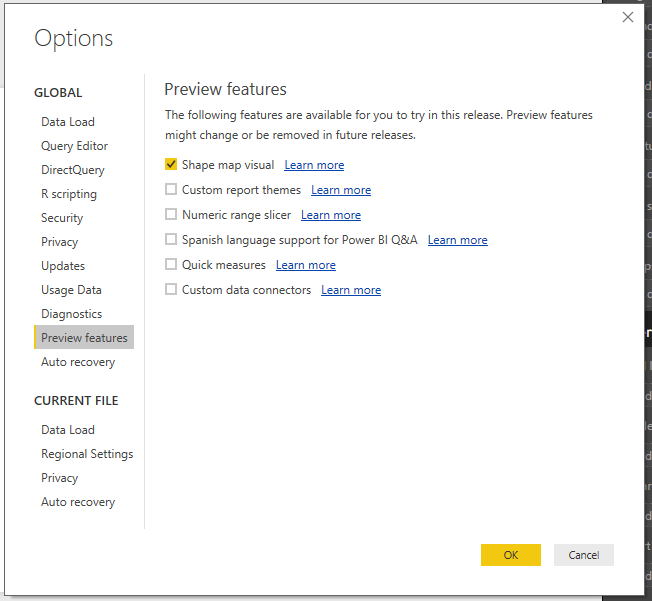
Task: Select Query Editor in Global section
Action: click(74, 146)
